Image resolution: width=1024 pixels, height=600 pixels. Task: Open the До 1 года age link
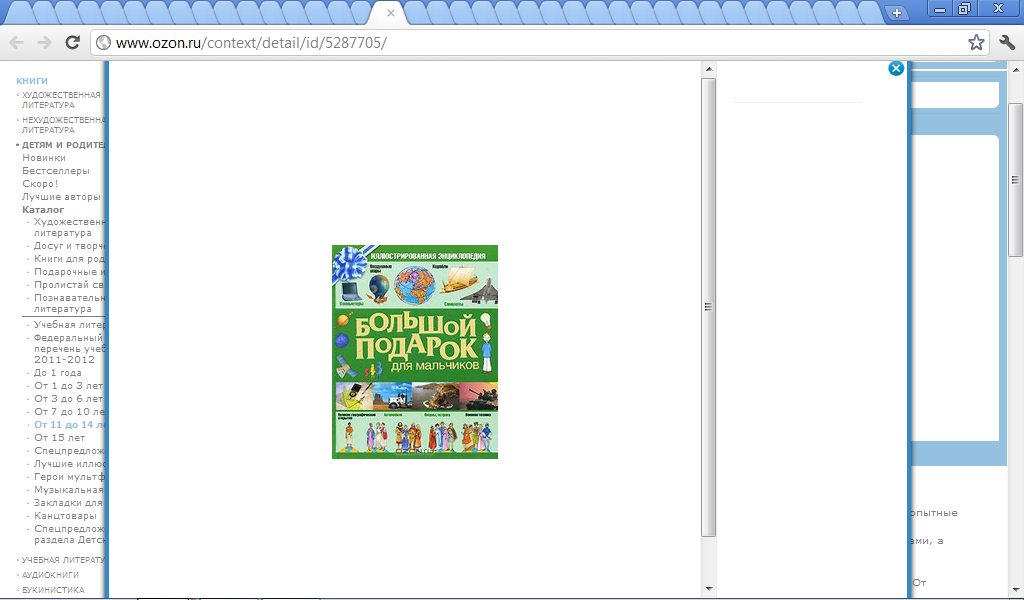click(x=58, y=373)
